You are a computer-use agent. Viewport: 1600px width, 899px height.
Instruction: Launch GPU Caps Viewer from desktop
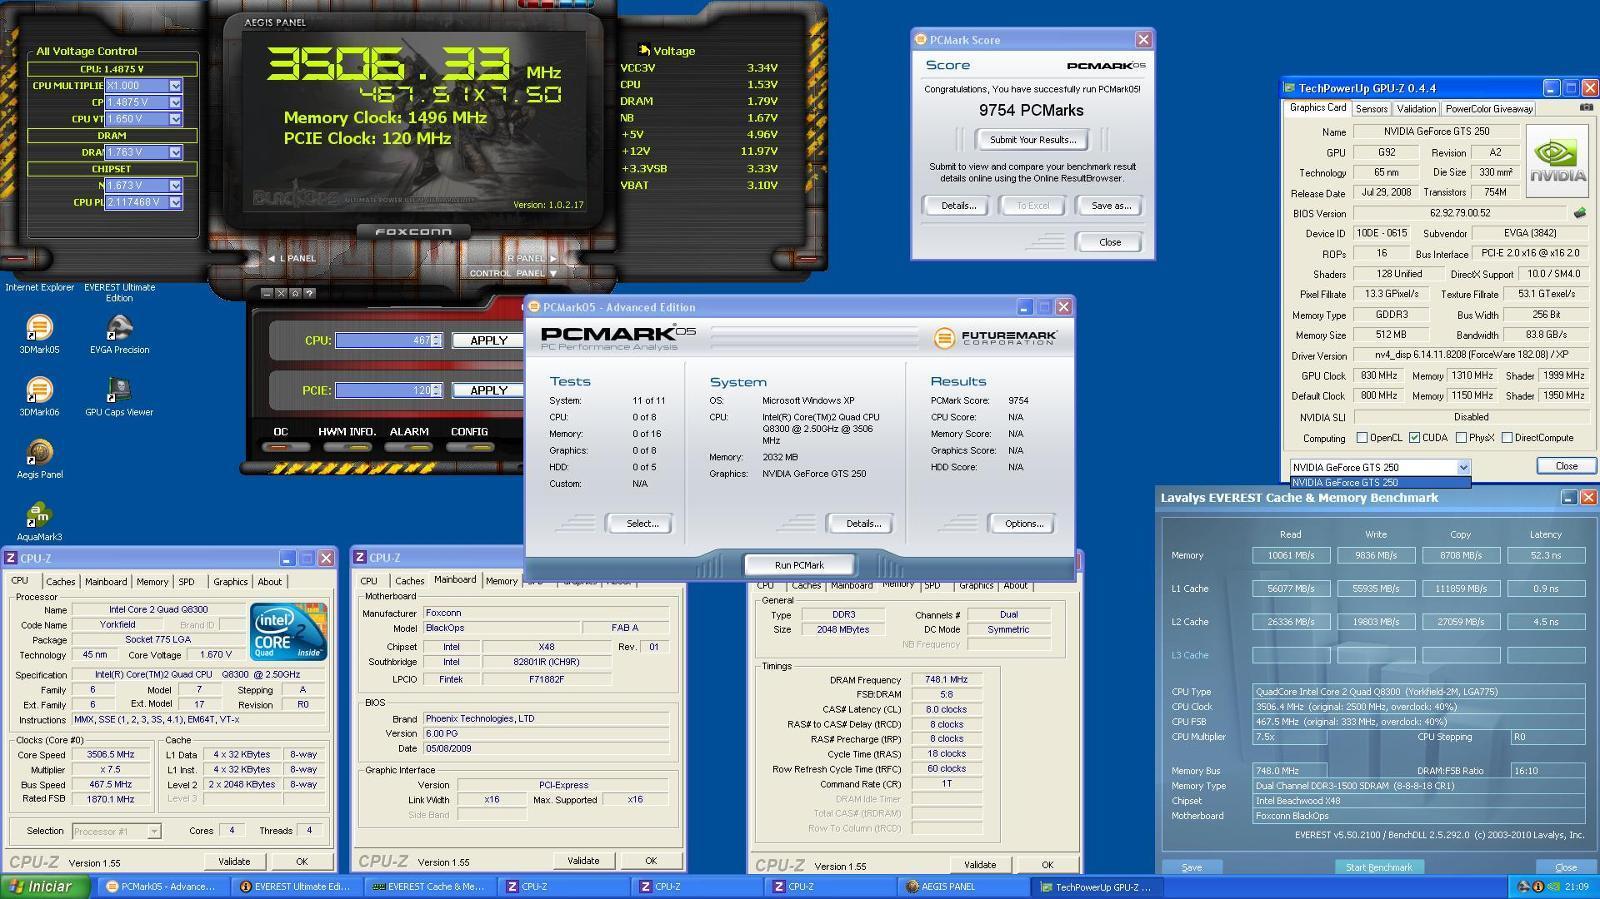(x=119, y=395)
